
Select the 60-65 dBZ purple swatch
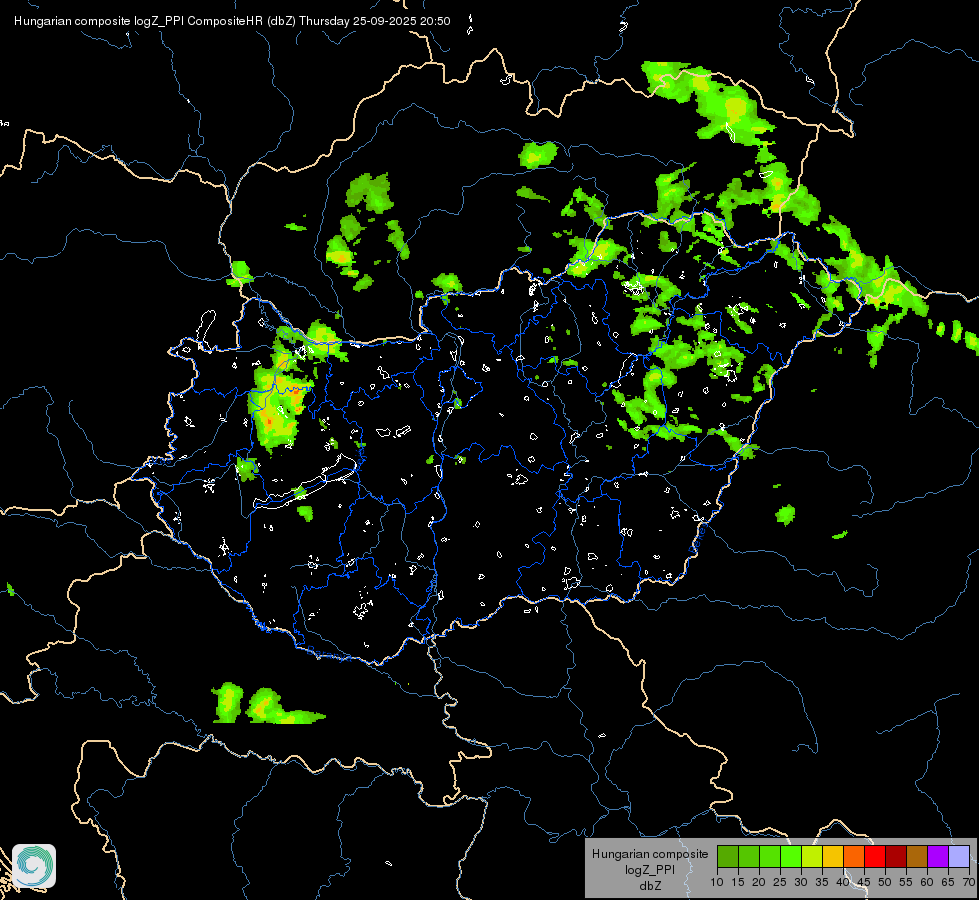click(938, 856)
